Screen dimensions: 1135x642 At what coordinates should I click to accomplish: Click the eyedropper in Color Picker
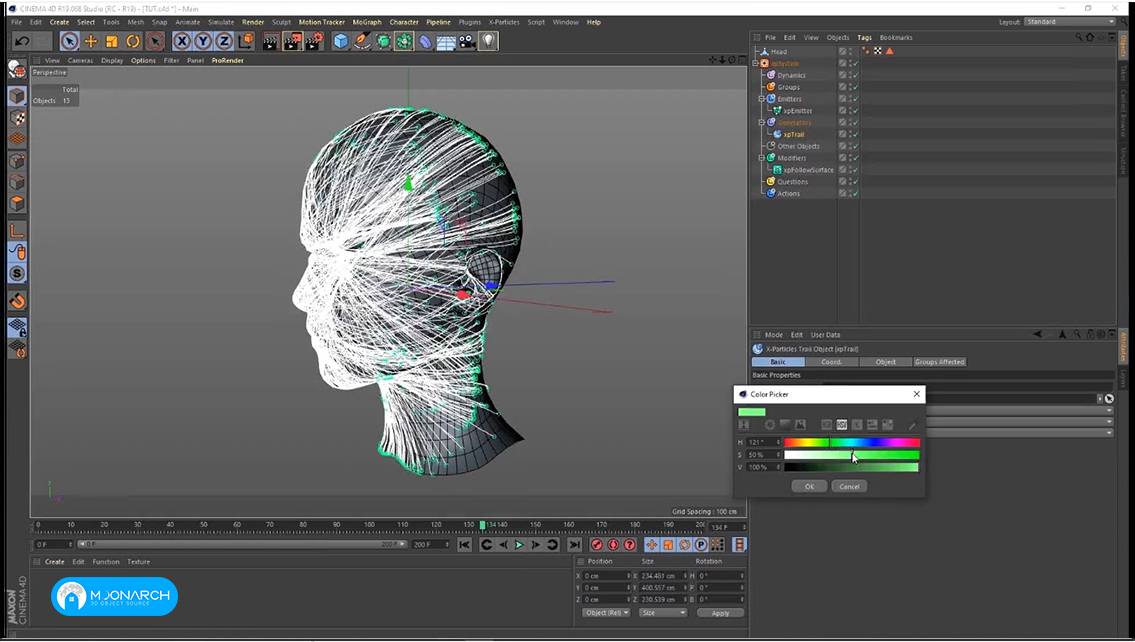[x=912, y=425]
